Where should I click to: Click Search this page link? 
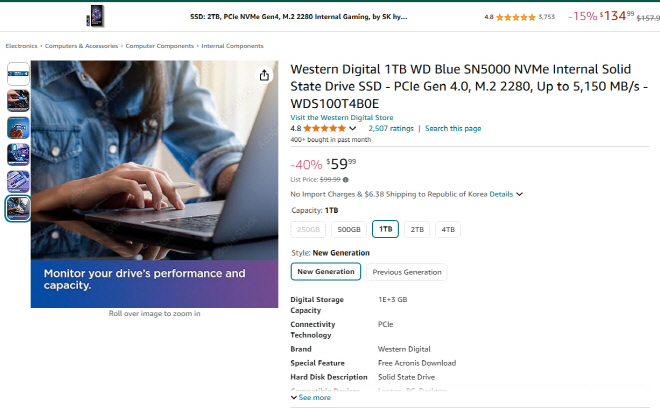click(453, 128)
